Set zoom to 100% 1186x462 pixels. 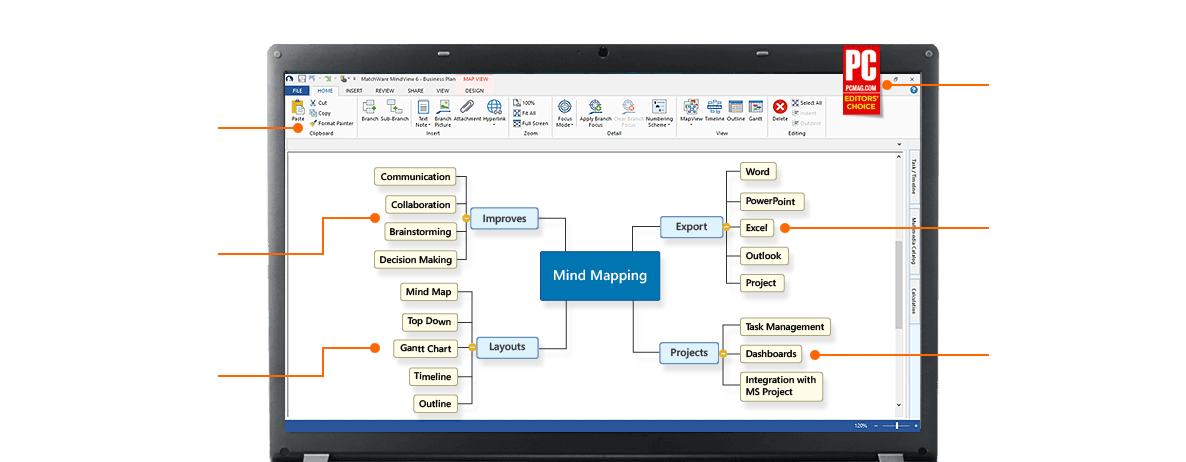point(523,103)
